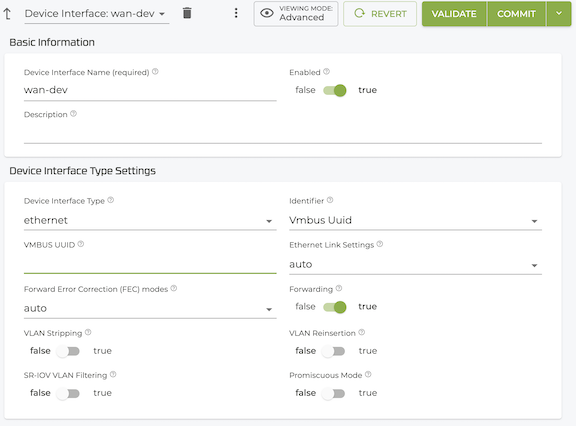Toggle the Forwarding switch
Screen dimensions: 576x426
point(335,307)
